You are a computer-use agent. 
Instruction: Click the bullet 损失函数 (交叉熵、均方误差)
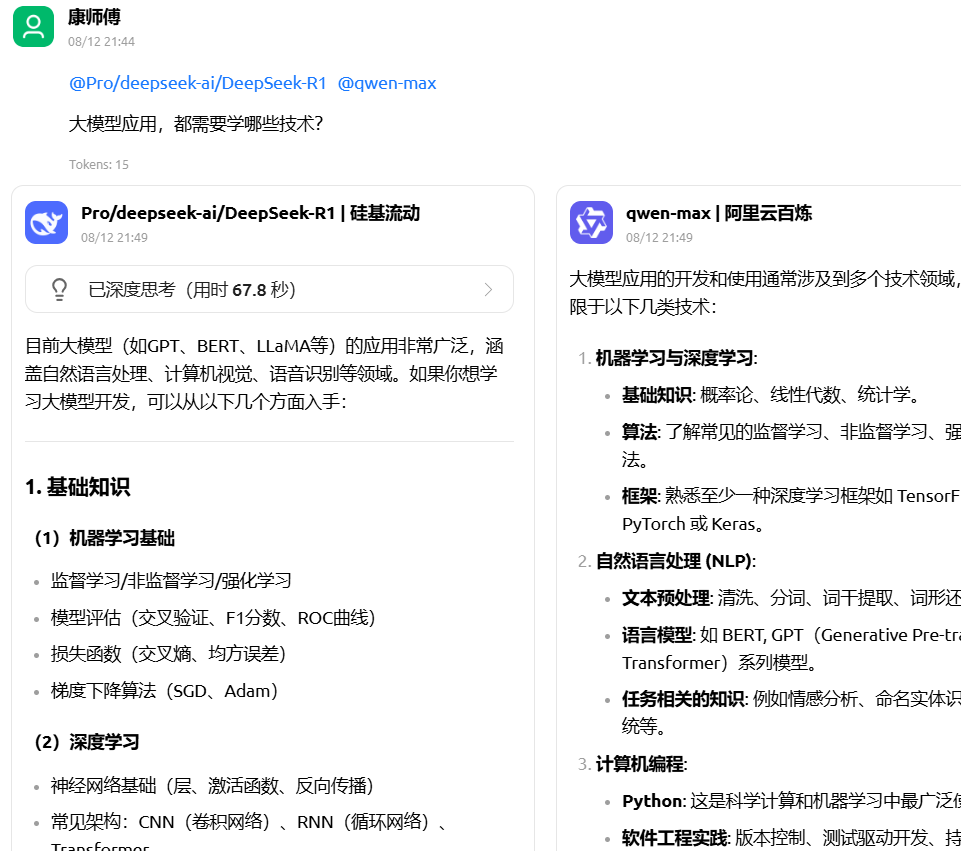coord(168,654)
